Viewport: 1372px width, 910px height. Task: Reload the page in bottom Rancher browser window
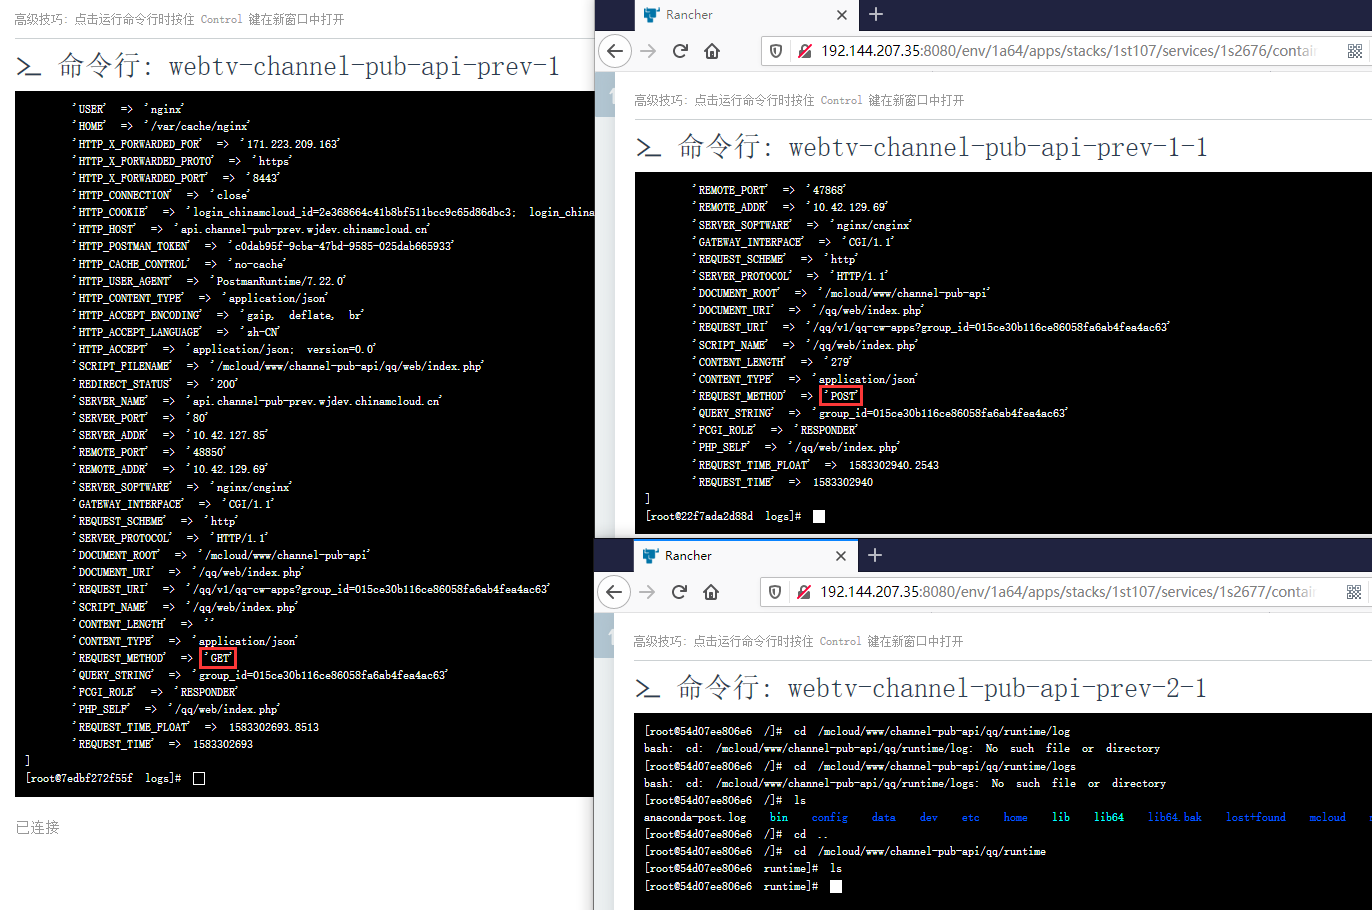(x=680, y=592)
